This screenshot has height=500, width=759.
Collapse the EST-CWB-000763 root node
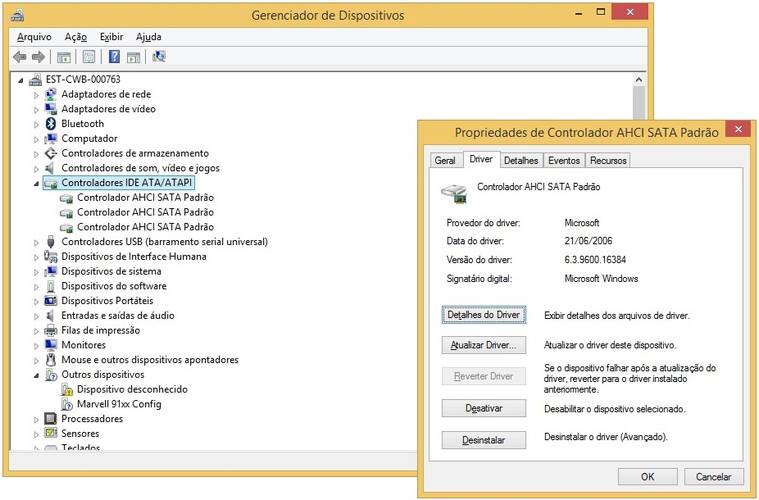coord(21,80)
